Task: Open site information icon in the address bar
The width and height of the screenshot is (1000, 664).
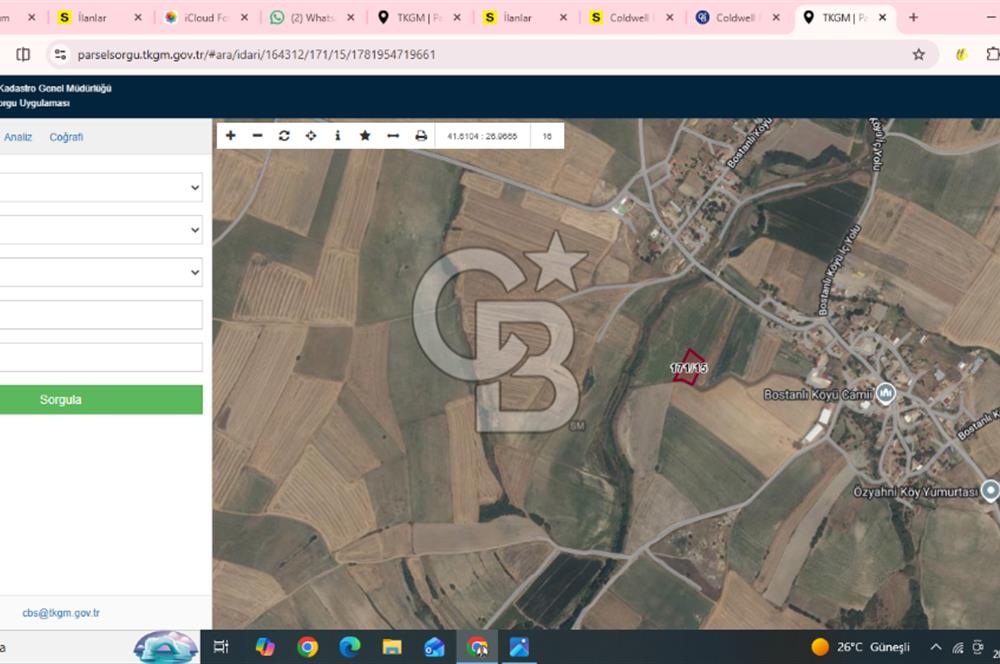Action: click(x=61, y=55)
